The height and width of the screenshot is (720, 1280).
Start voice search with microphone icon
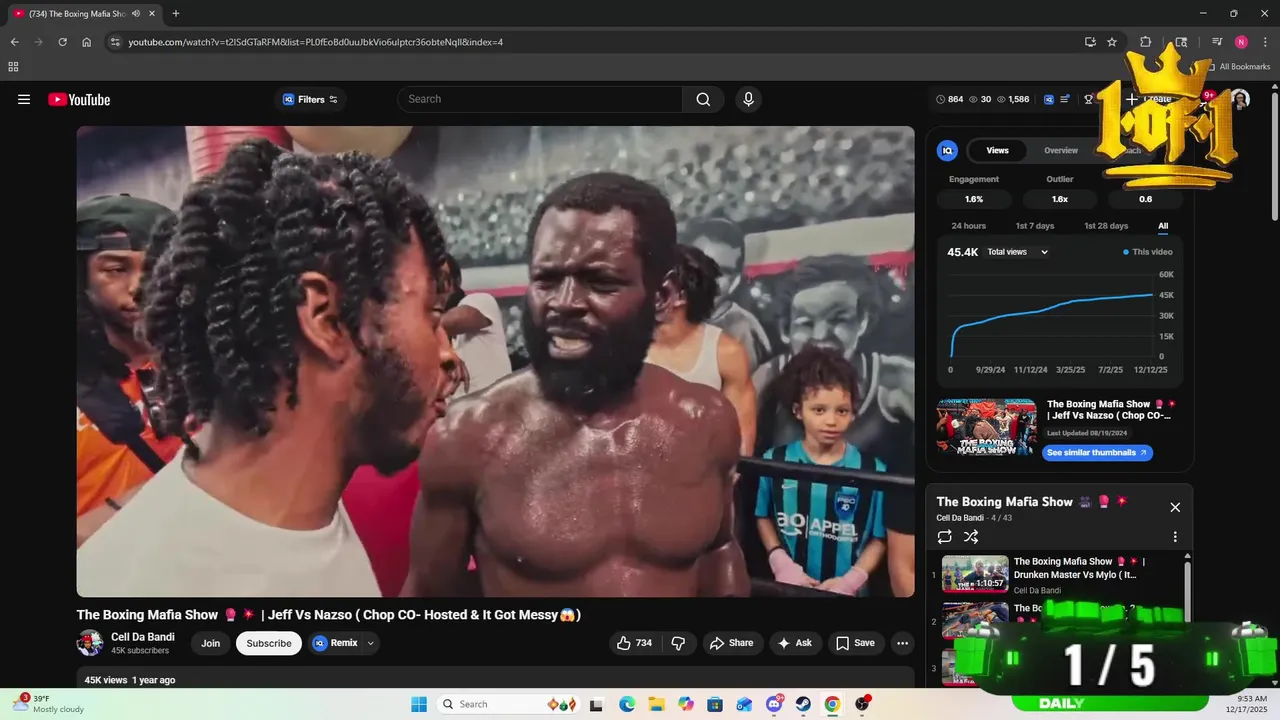click(x=748, y=99)
